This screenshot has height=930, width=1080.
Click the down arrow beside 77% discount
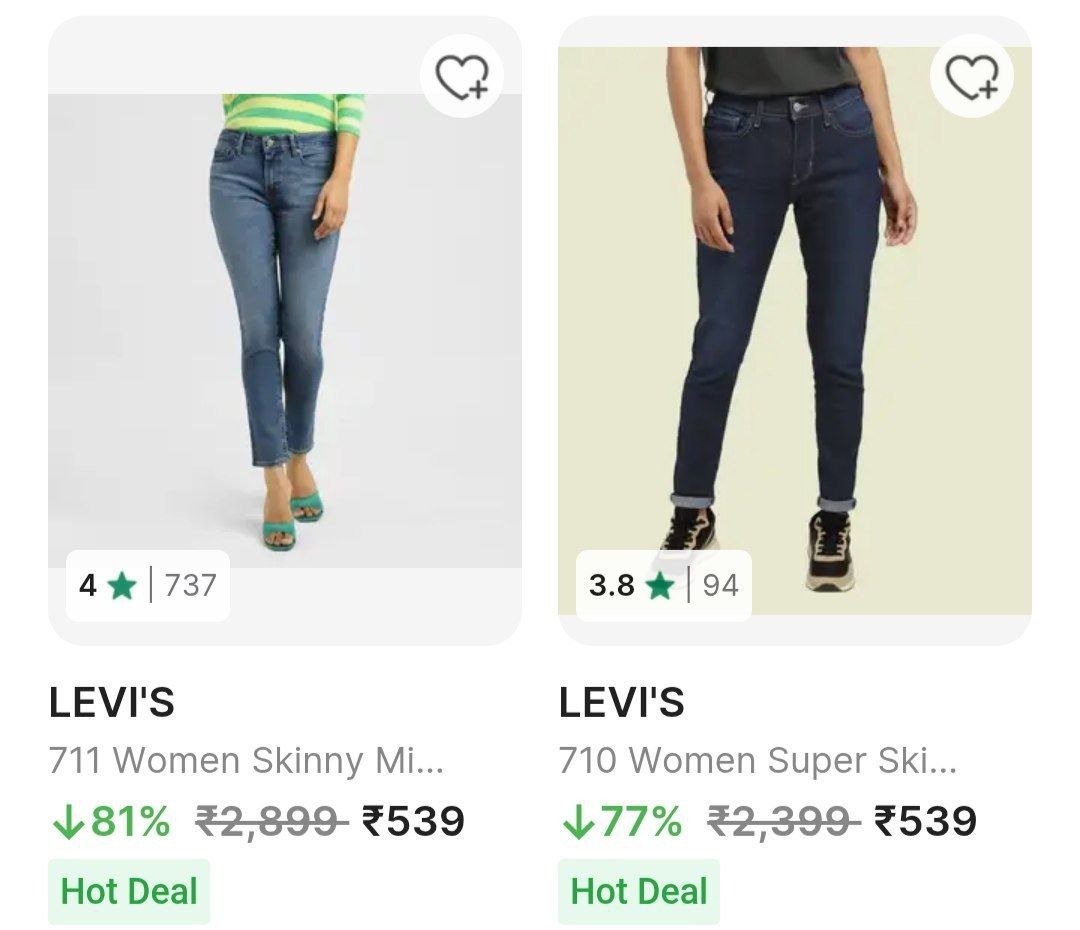pyautogui.click(x=577, y=822)
